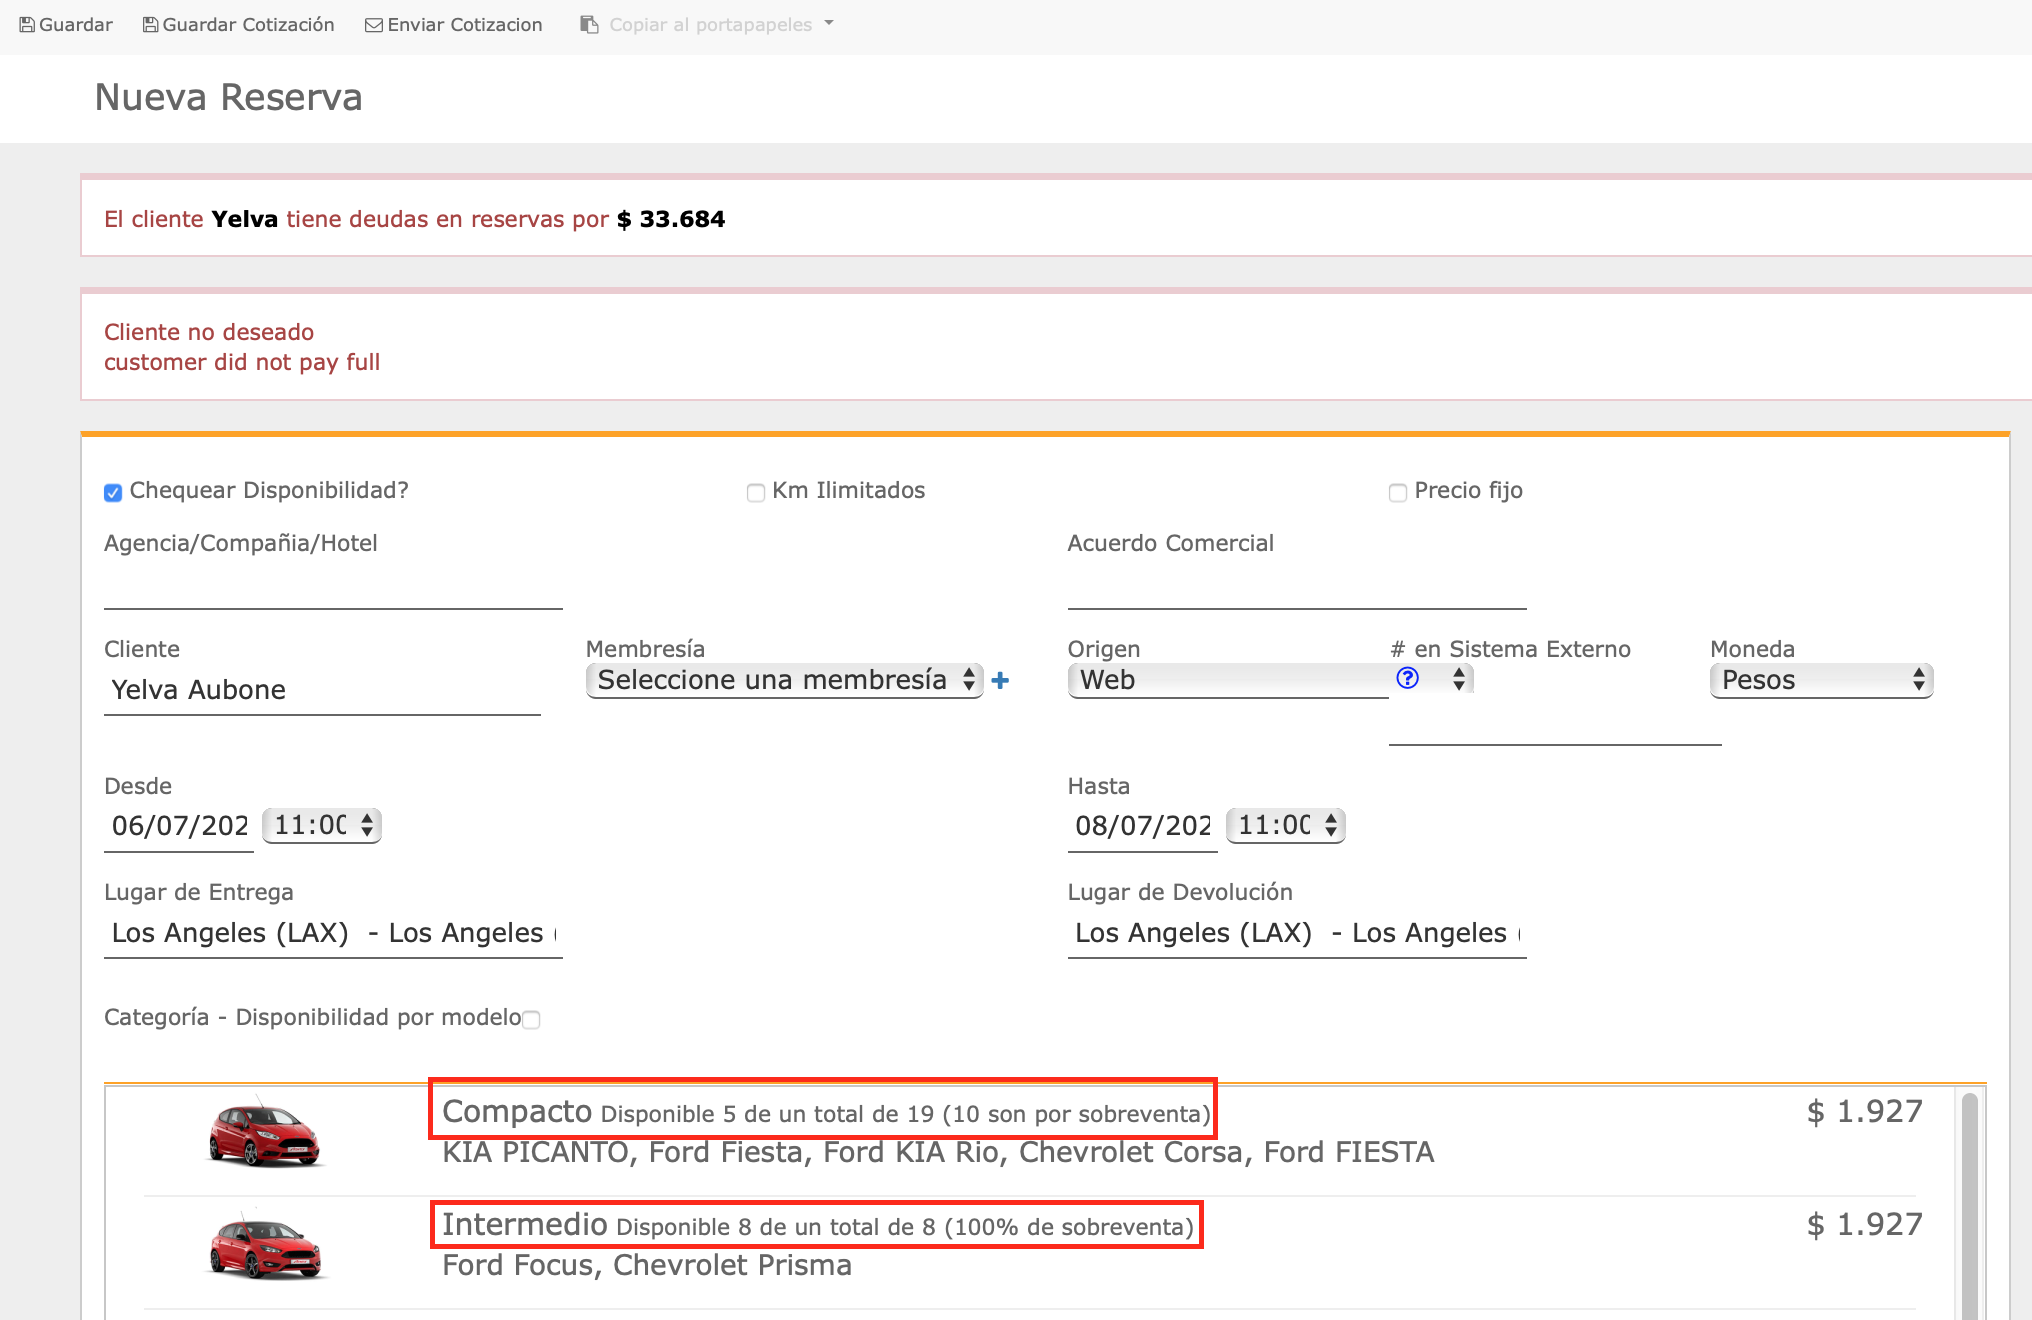Click the Compacto red car thumbnail

click(264, 1134)
